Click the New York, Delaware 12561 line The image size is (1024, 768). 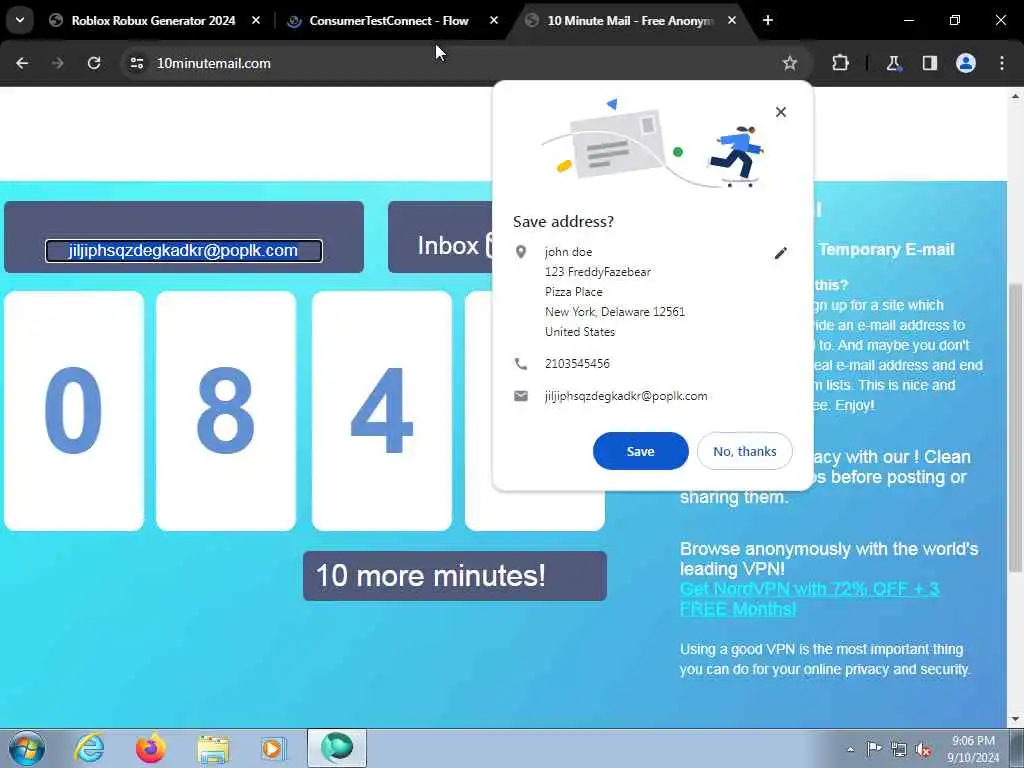(x=615, y=312)
